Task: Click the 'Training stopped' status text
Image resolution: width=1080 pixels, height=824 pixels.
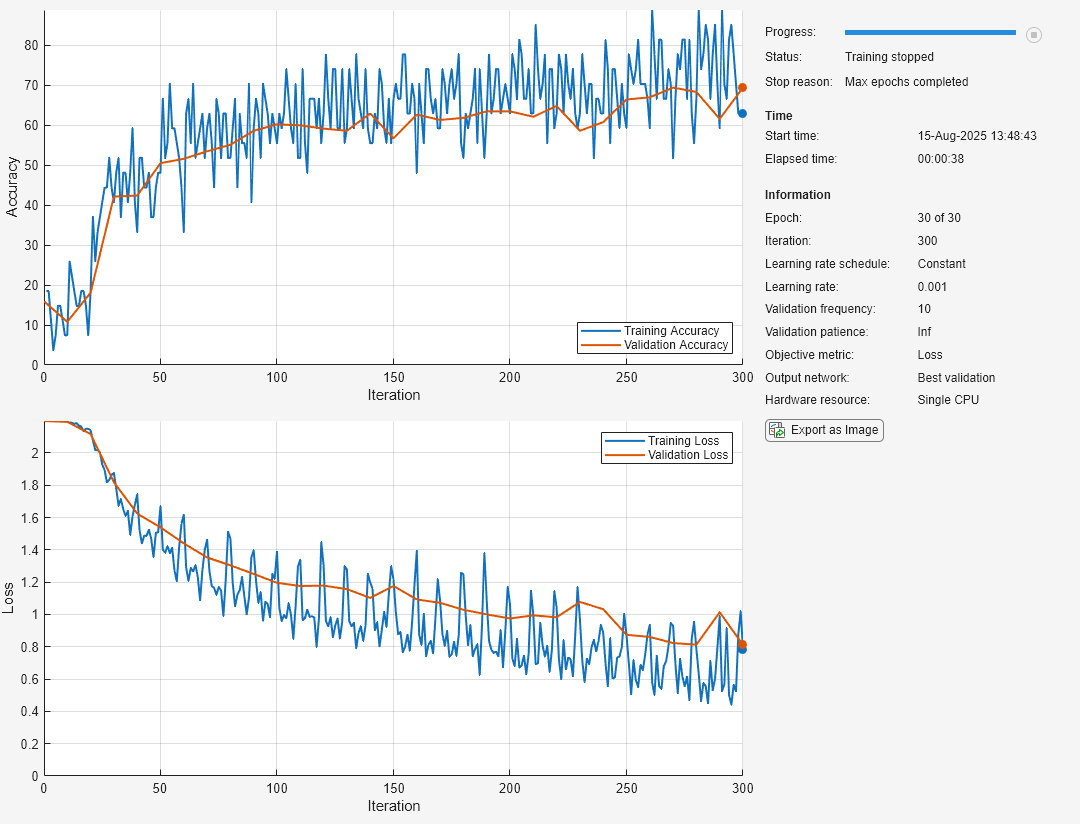Action: (889, 56)
